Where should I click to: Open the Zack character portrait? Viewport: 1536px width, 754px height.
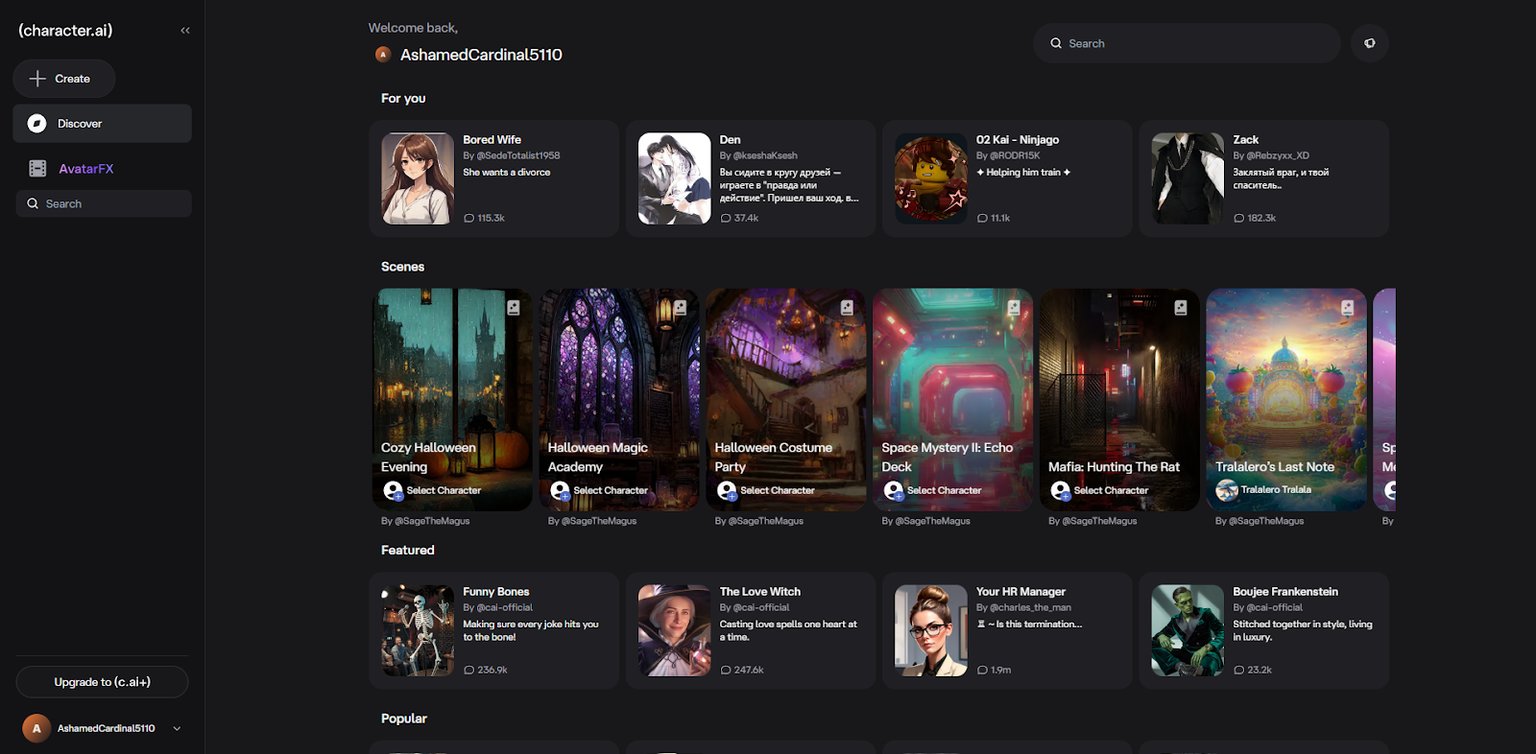1188,179
